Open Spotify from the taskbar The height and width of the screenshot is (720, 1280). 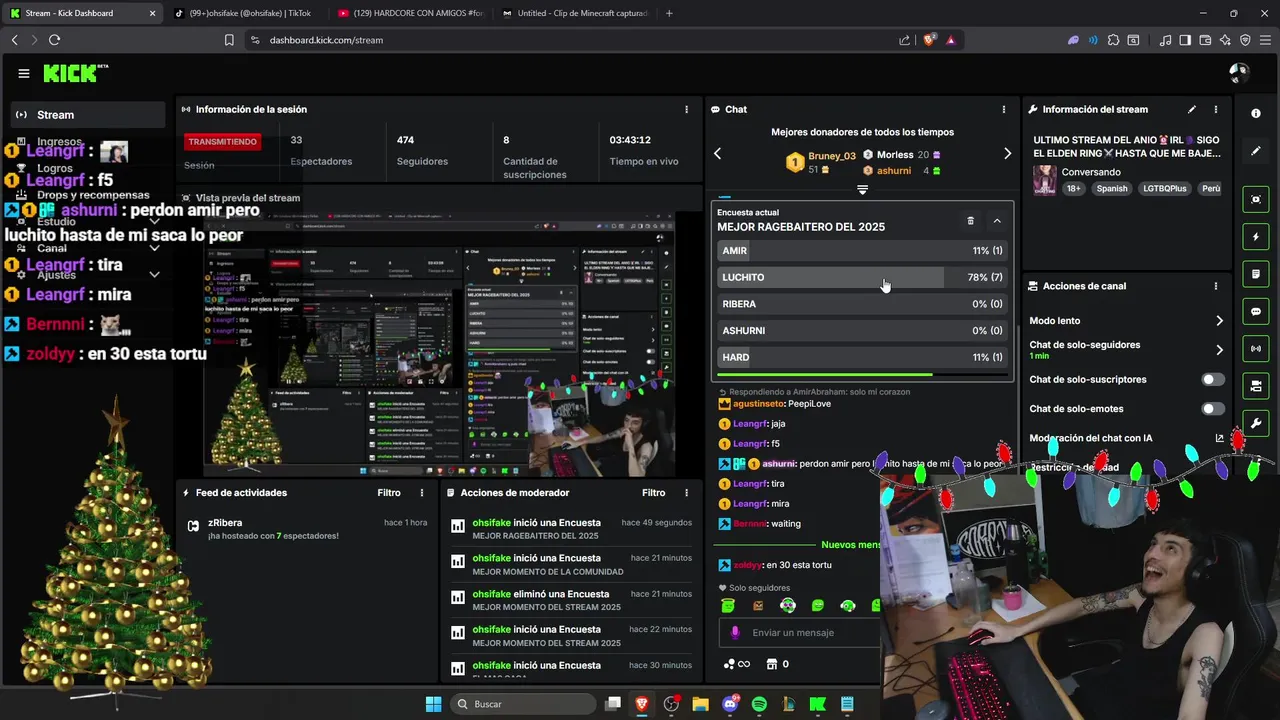759,704
